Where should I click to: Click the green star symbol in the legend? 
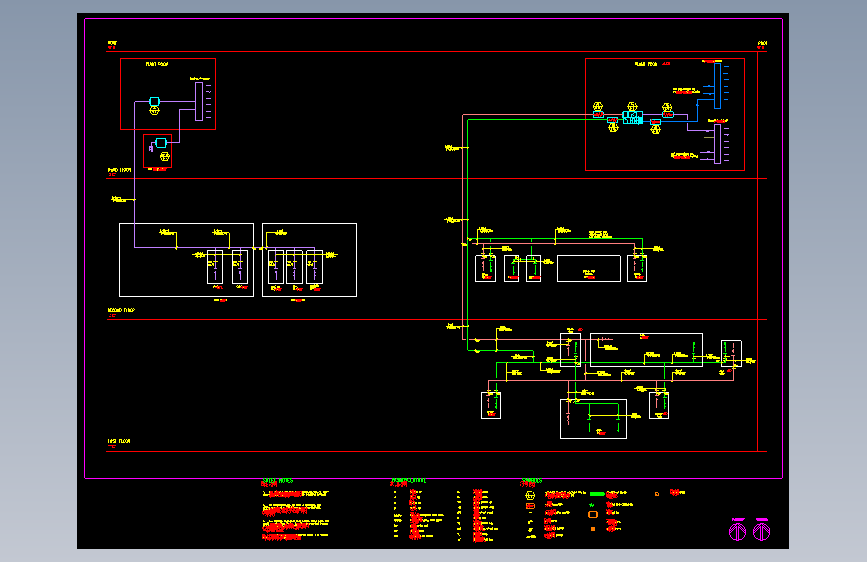click(x=592, y=504)
